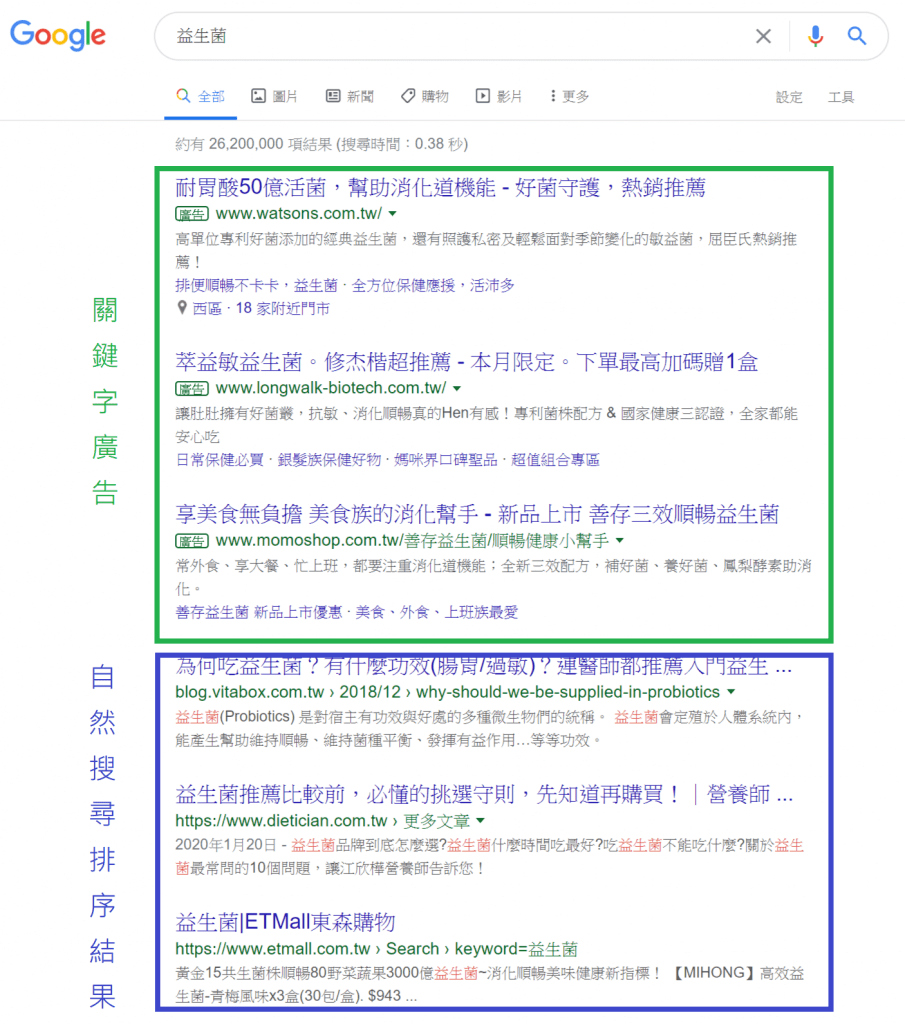Expand dropdown arrow next to www.watsons.com.tw
The height and width of the screenshot is (1024, 905).
tap(392, 214)
